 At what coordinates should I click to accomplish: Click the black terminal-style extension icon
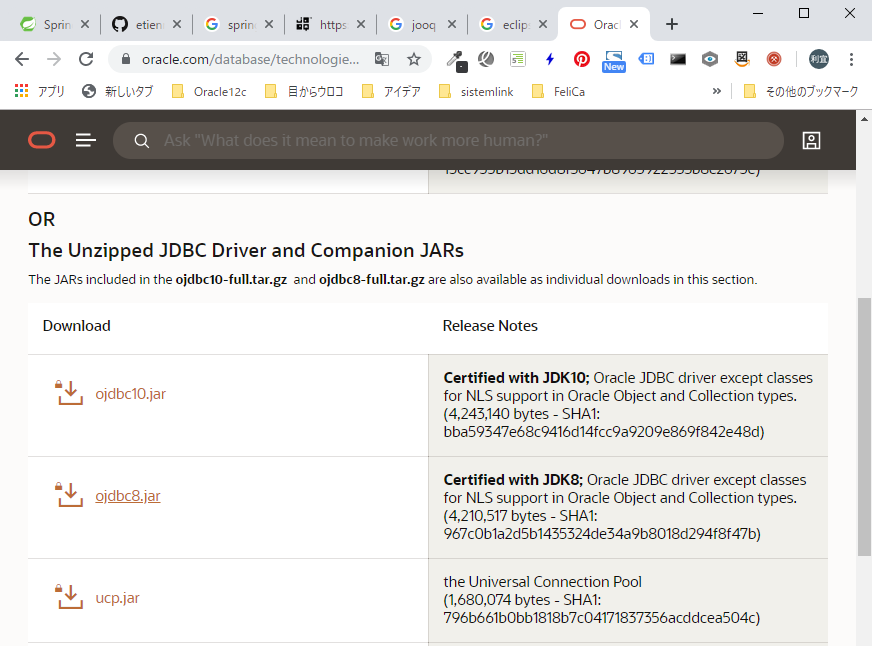tap(677, 59)
